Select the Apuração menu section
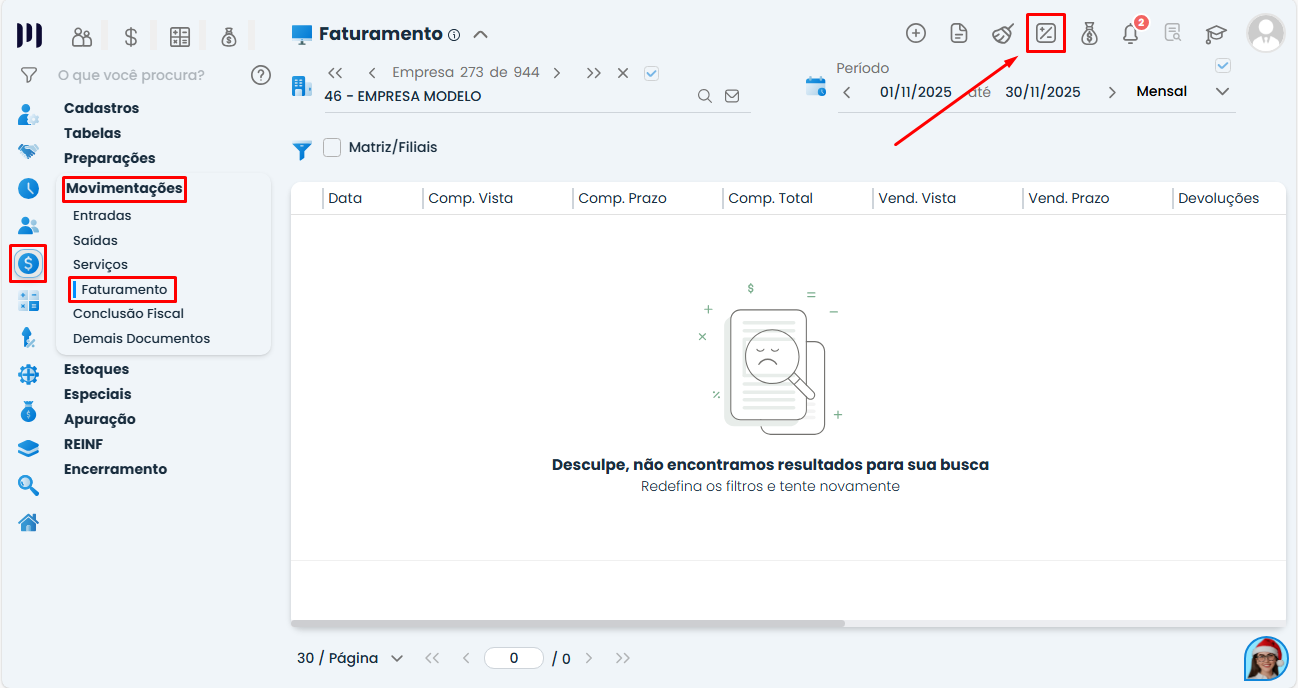1298x688 pixels. point(100,419)
